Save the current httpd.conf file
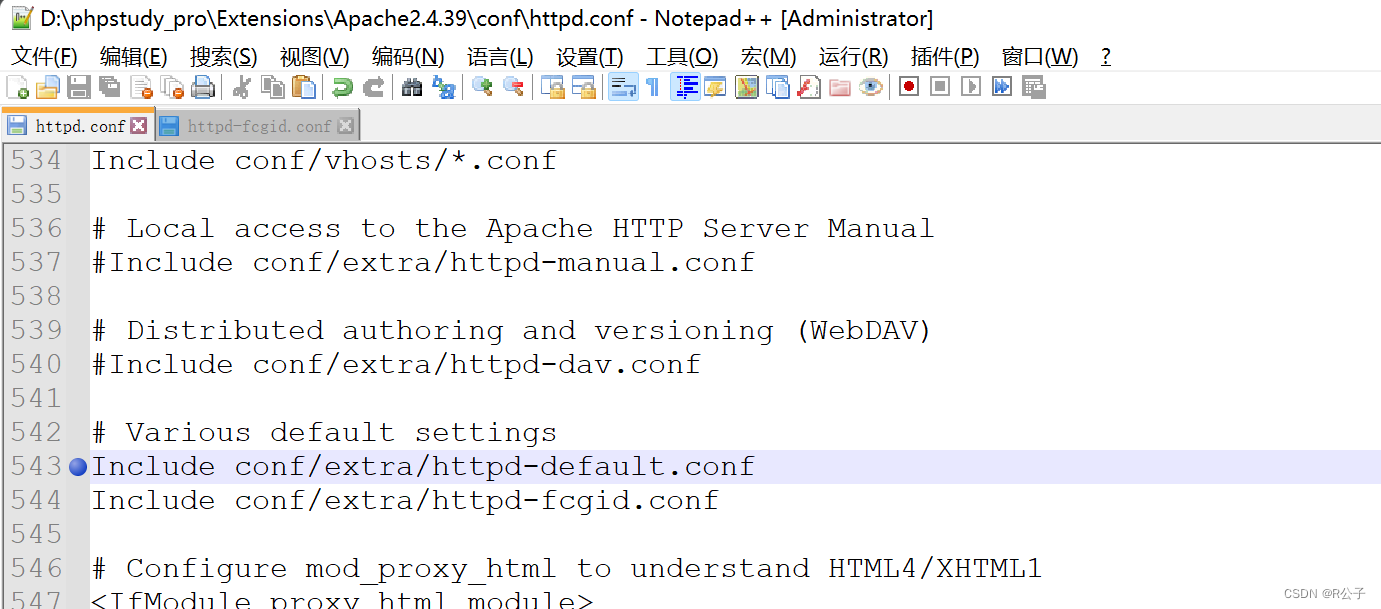 click(79, 87)
